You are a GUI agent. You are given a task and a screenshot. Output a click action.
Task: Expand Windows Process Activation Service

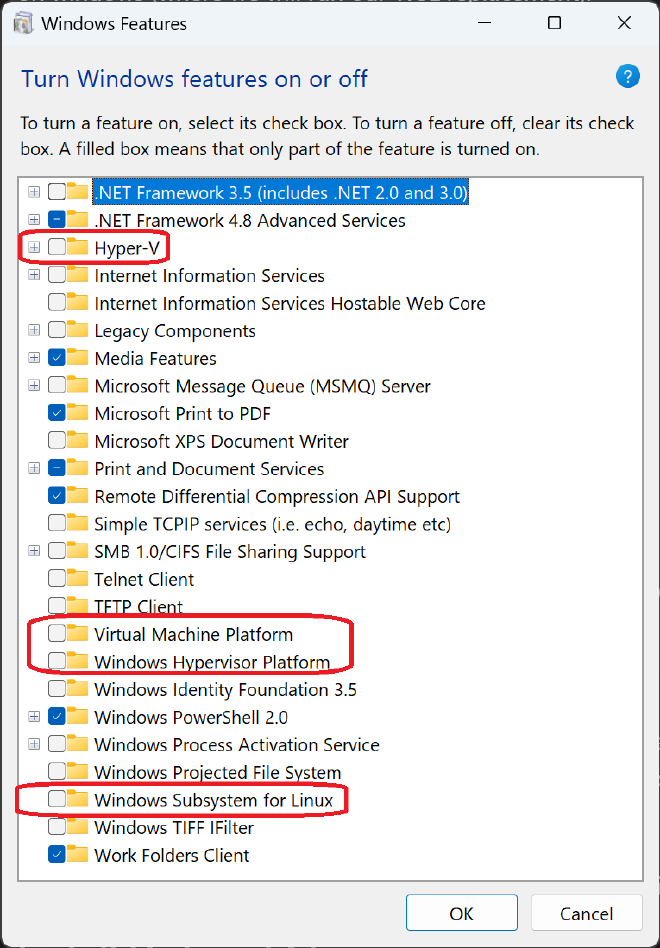[34, 744]
